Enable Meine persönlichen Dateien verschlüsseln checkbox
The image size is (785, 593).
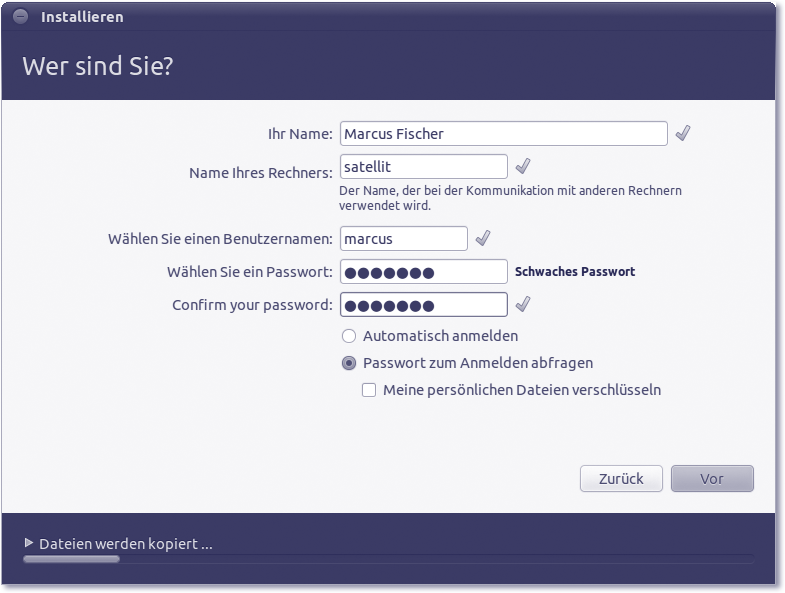[x=369, y=390]
